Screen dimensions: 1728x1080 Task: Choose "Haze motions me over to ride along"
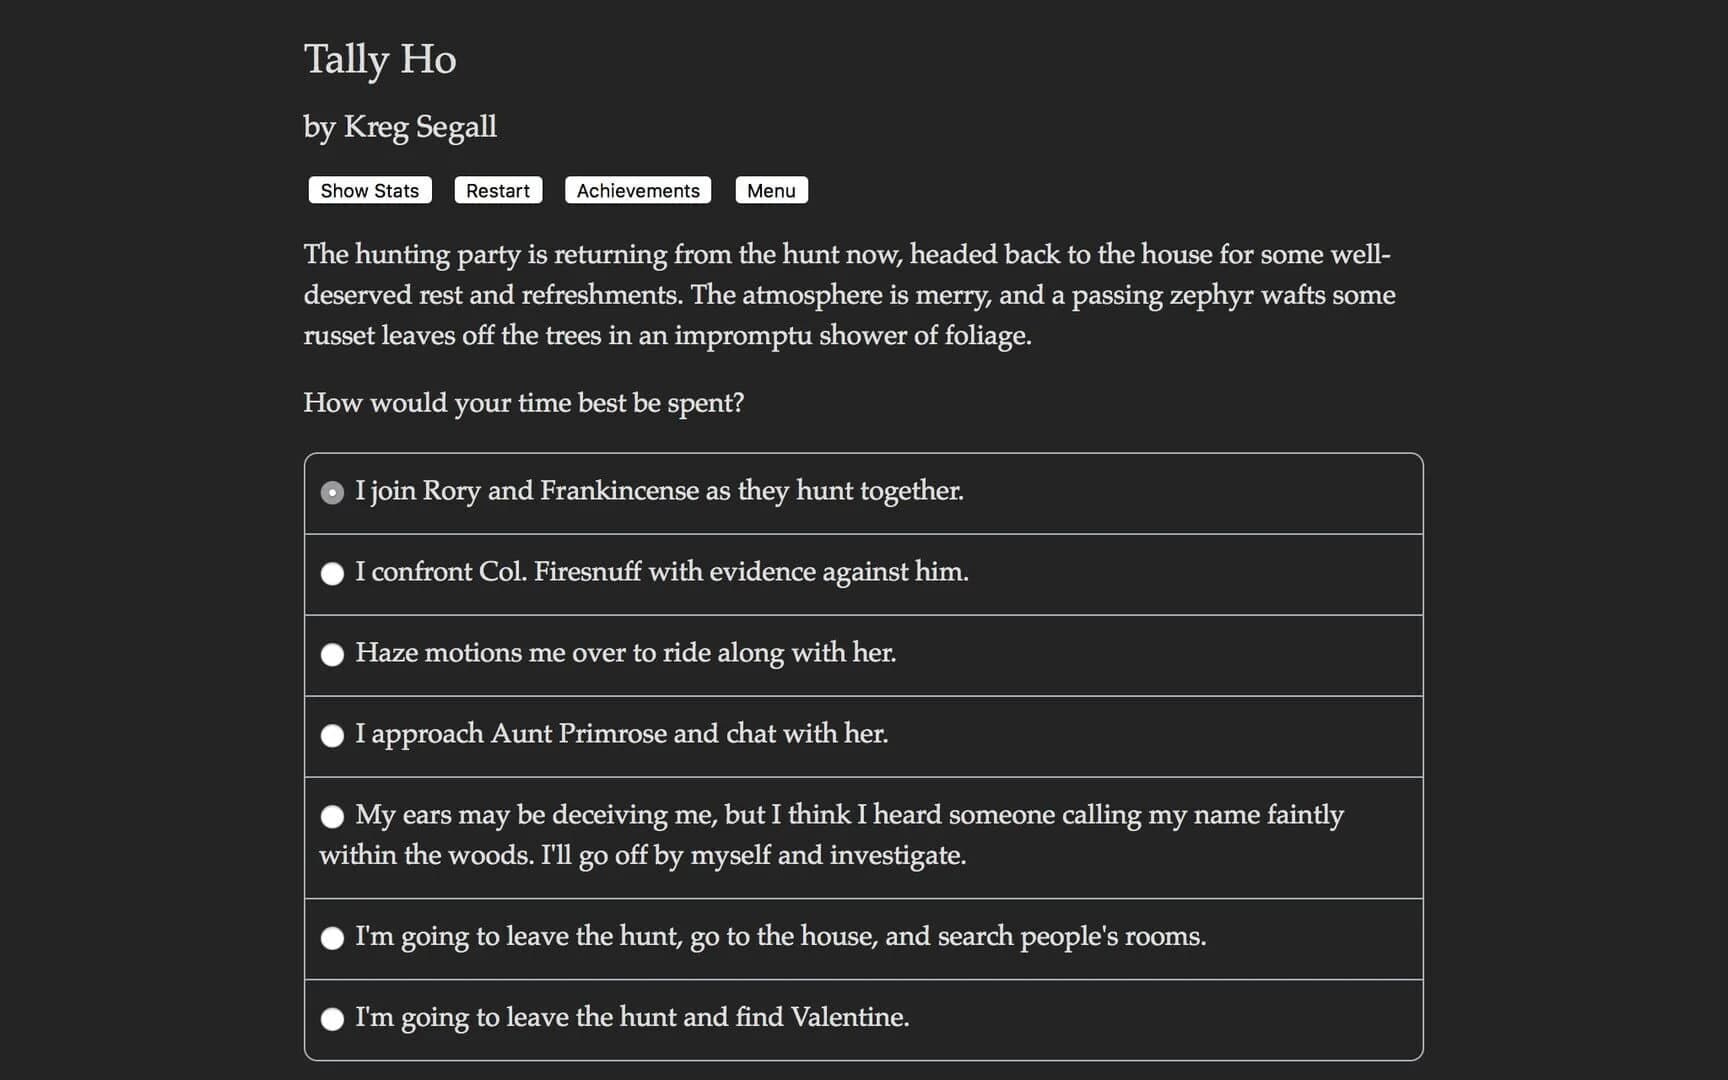[x=626, y=653]
